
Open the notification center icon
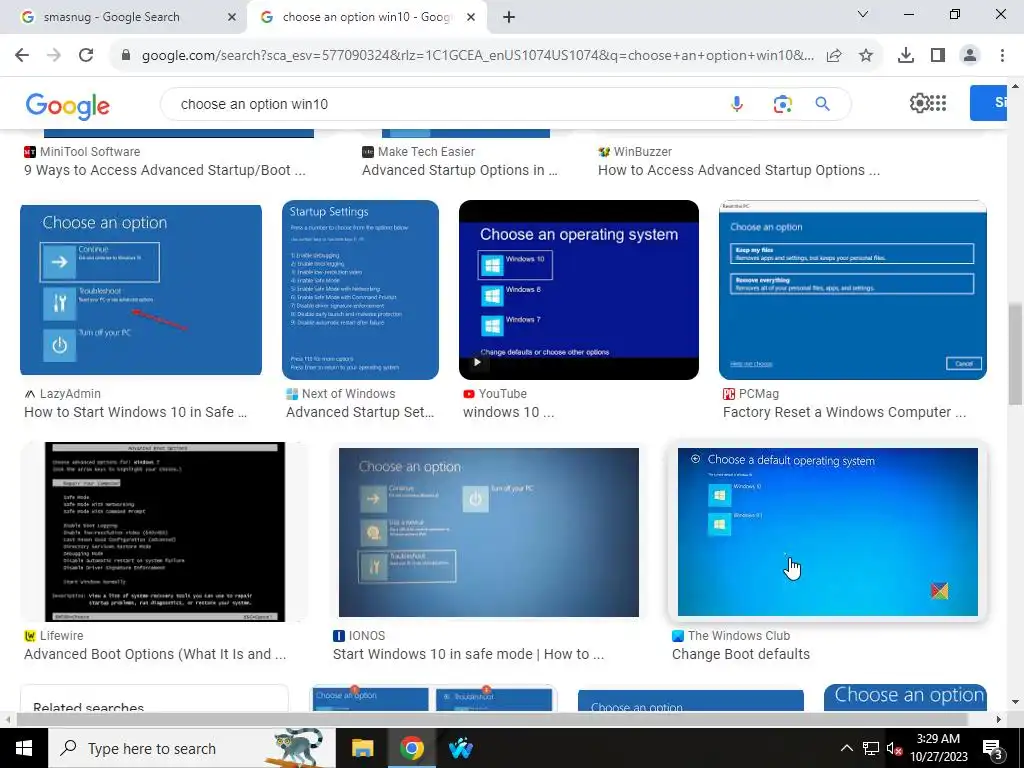pyautogui.click(x=993, y=749)
